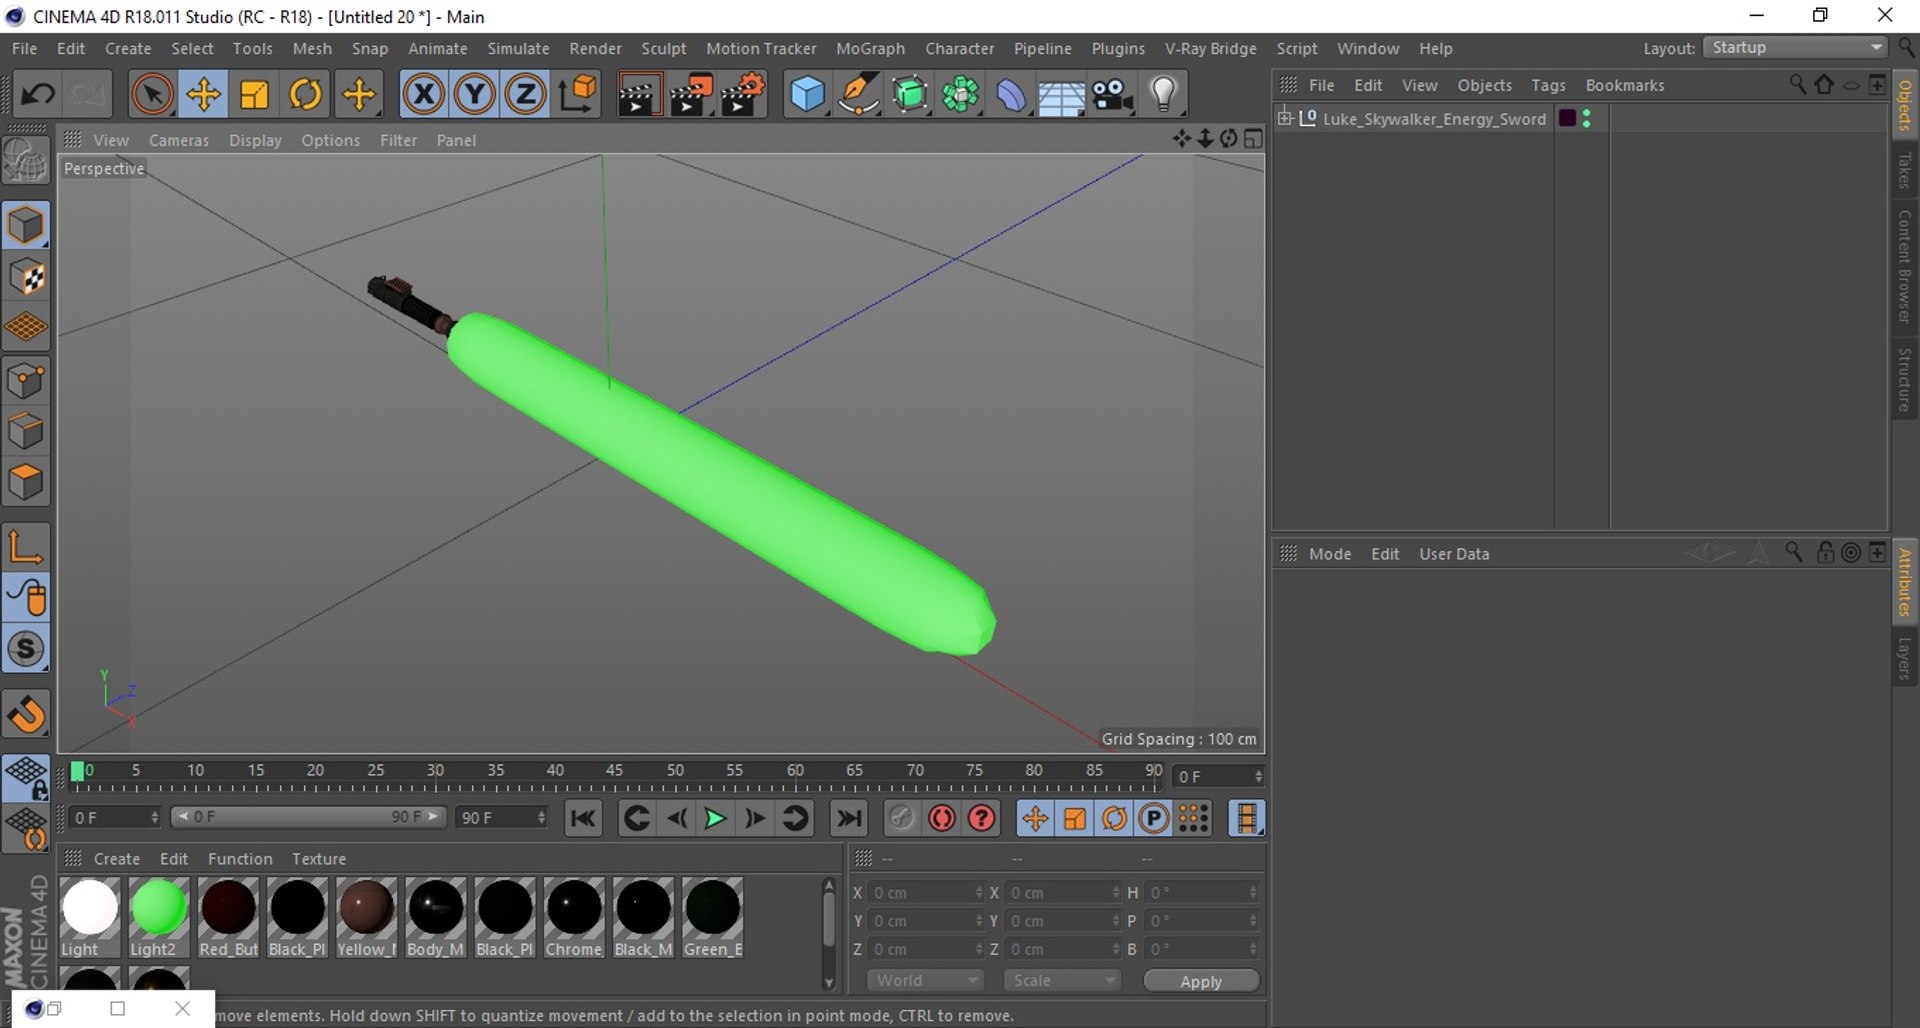This screenshot has width=1920, height=1028.
Task: Click Render to Picture Viewer icon
Action: point(690,95)
